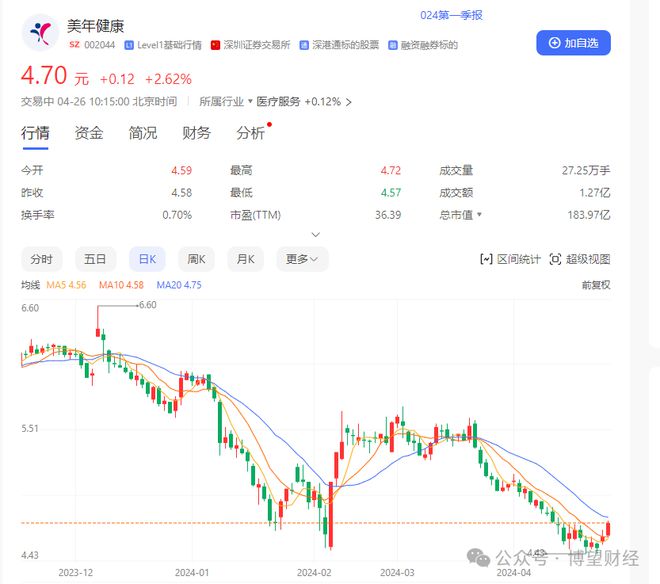660x584 pixels.
Task: Open the 医疗服务 industry link
Action: 278,102
